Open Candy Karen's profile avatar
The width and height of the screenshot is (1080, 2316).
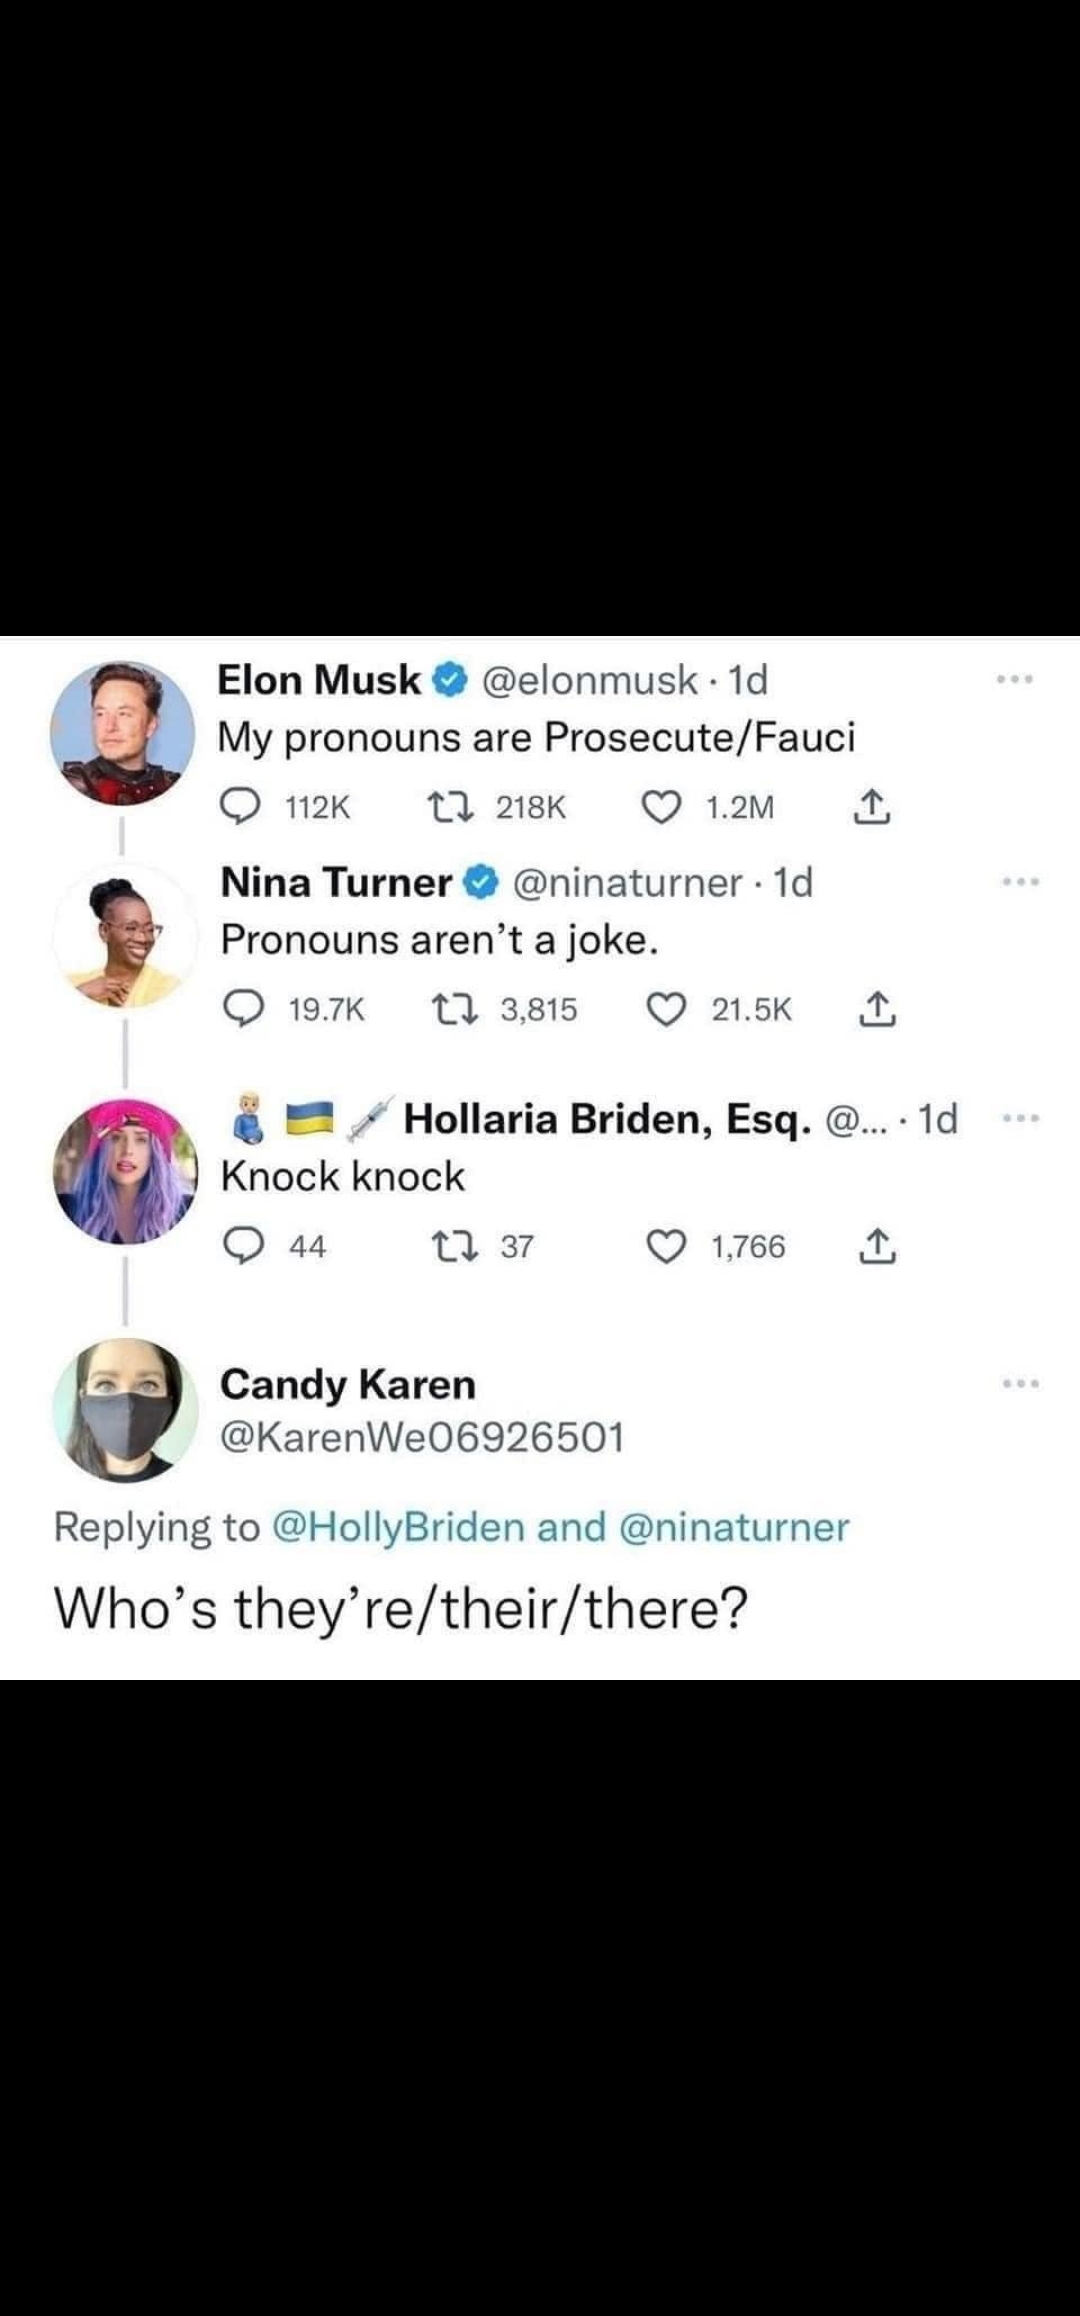tap(125, 1410)
